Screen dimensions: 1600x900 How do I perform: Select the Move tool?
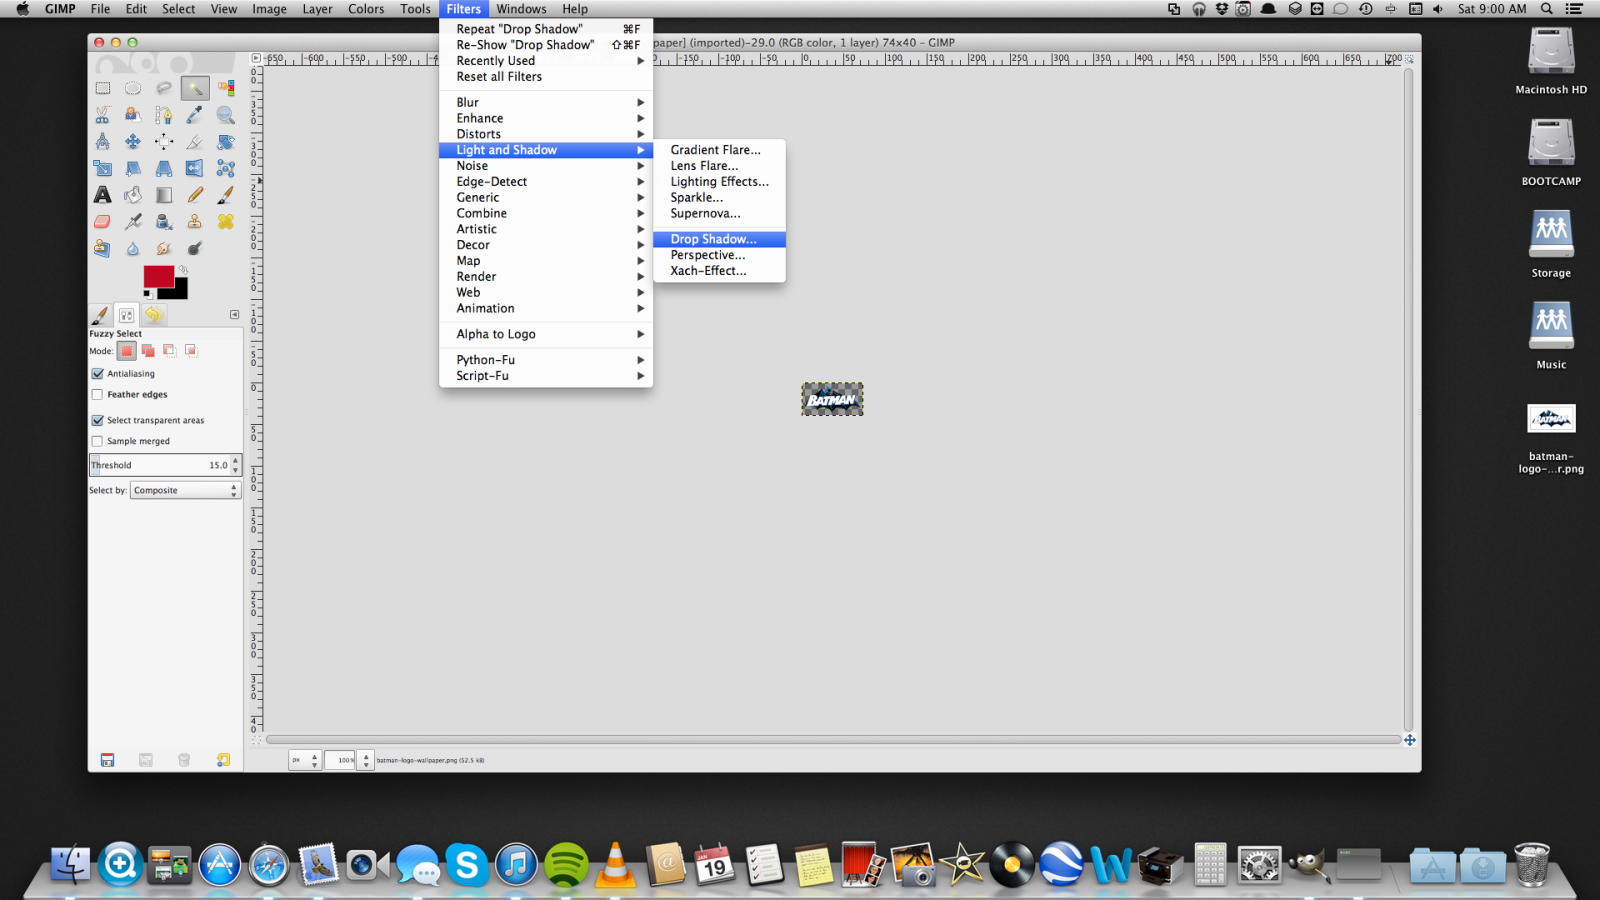coord(133,142)
